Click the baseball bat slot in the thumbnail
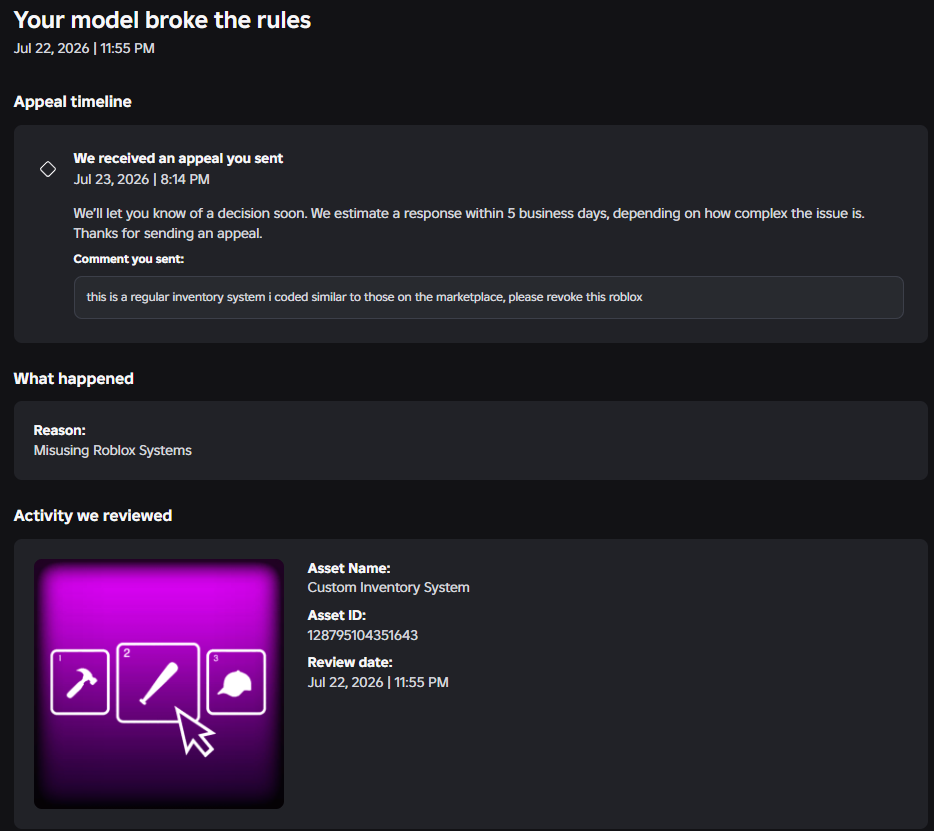 pyautogui.click(x=158, y=683)
